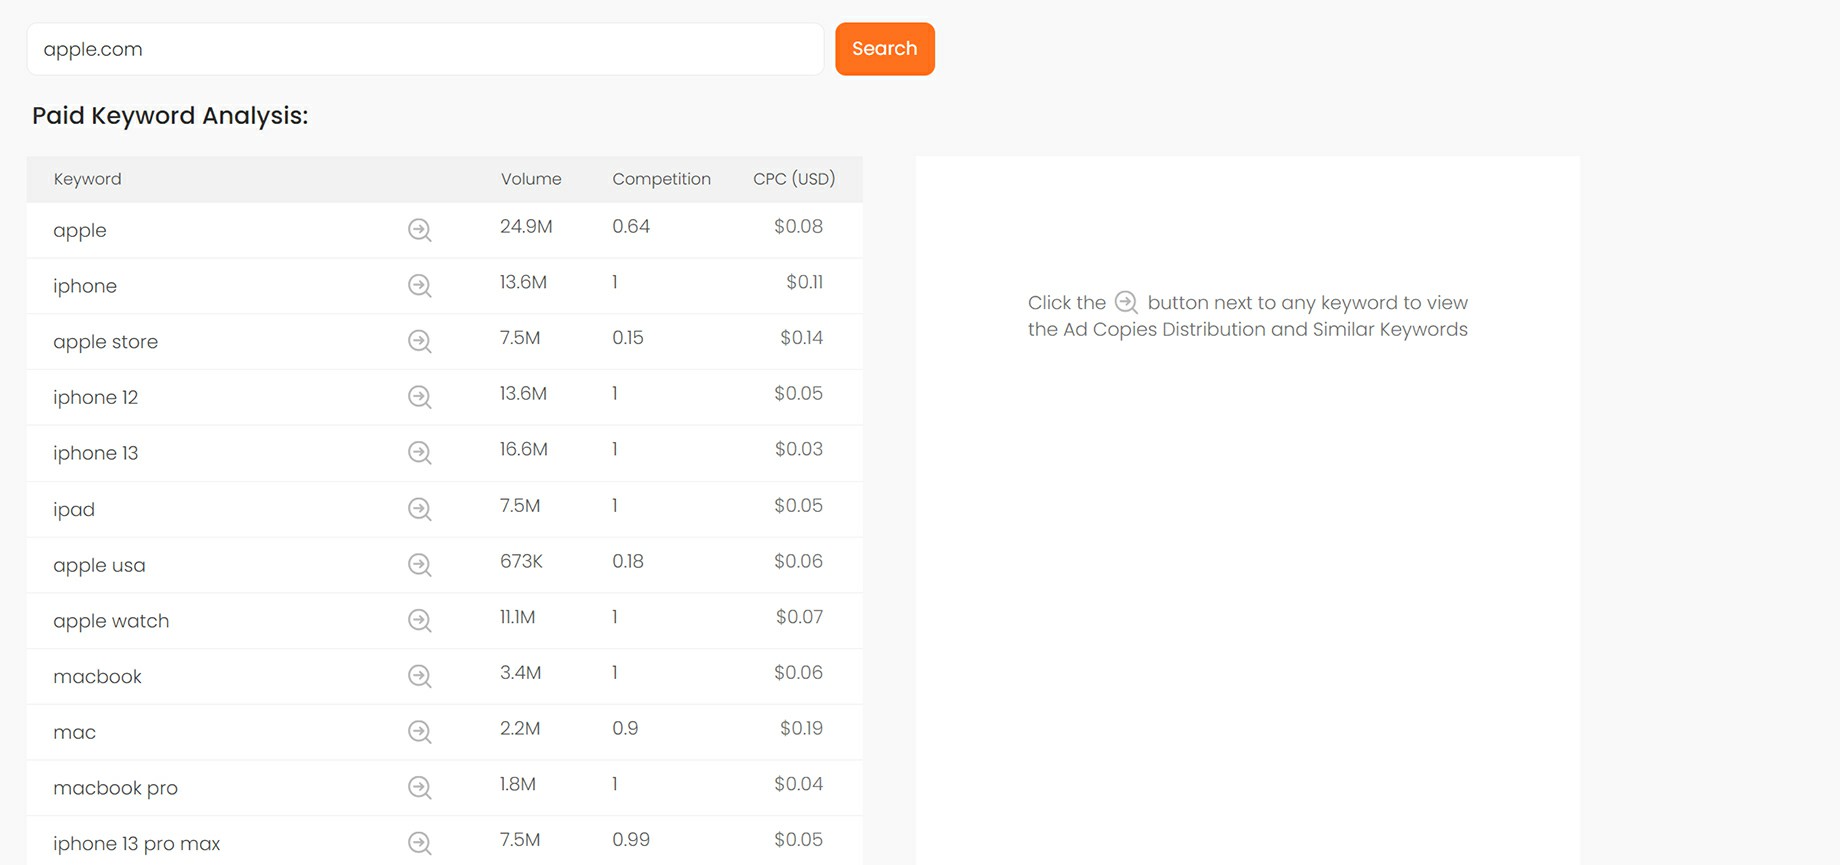Screen dimensions: 1840x865
Task: Click competition value 0.9 for mac
Action: [625, 729]
